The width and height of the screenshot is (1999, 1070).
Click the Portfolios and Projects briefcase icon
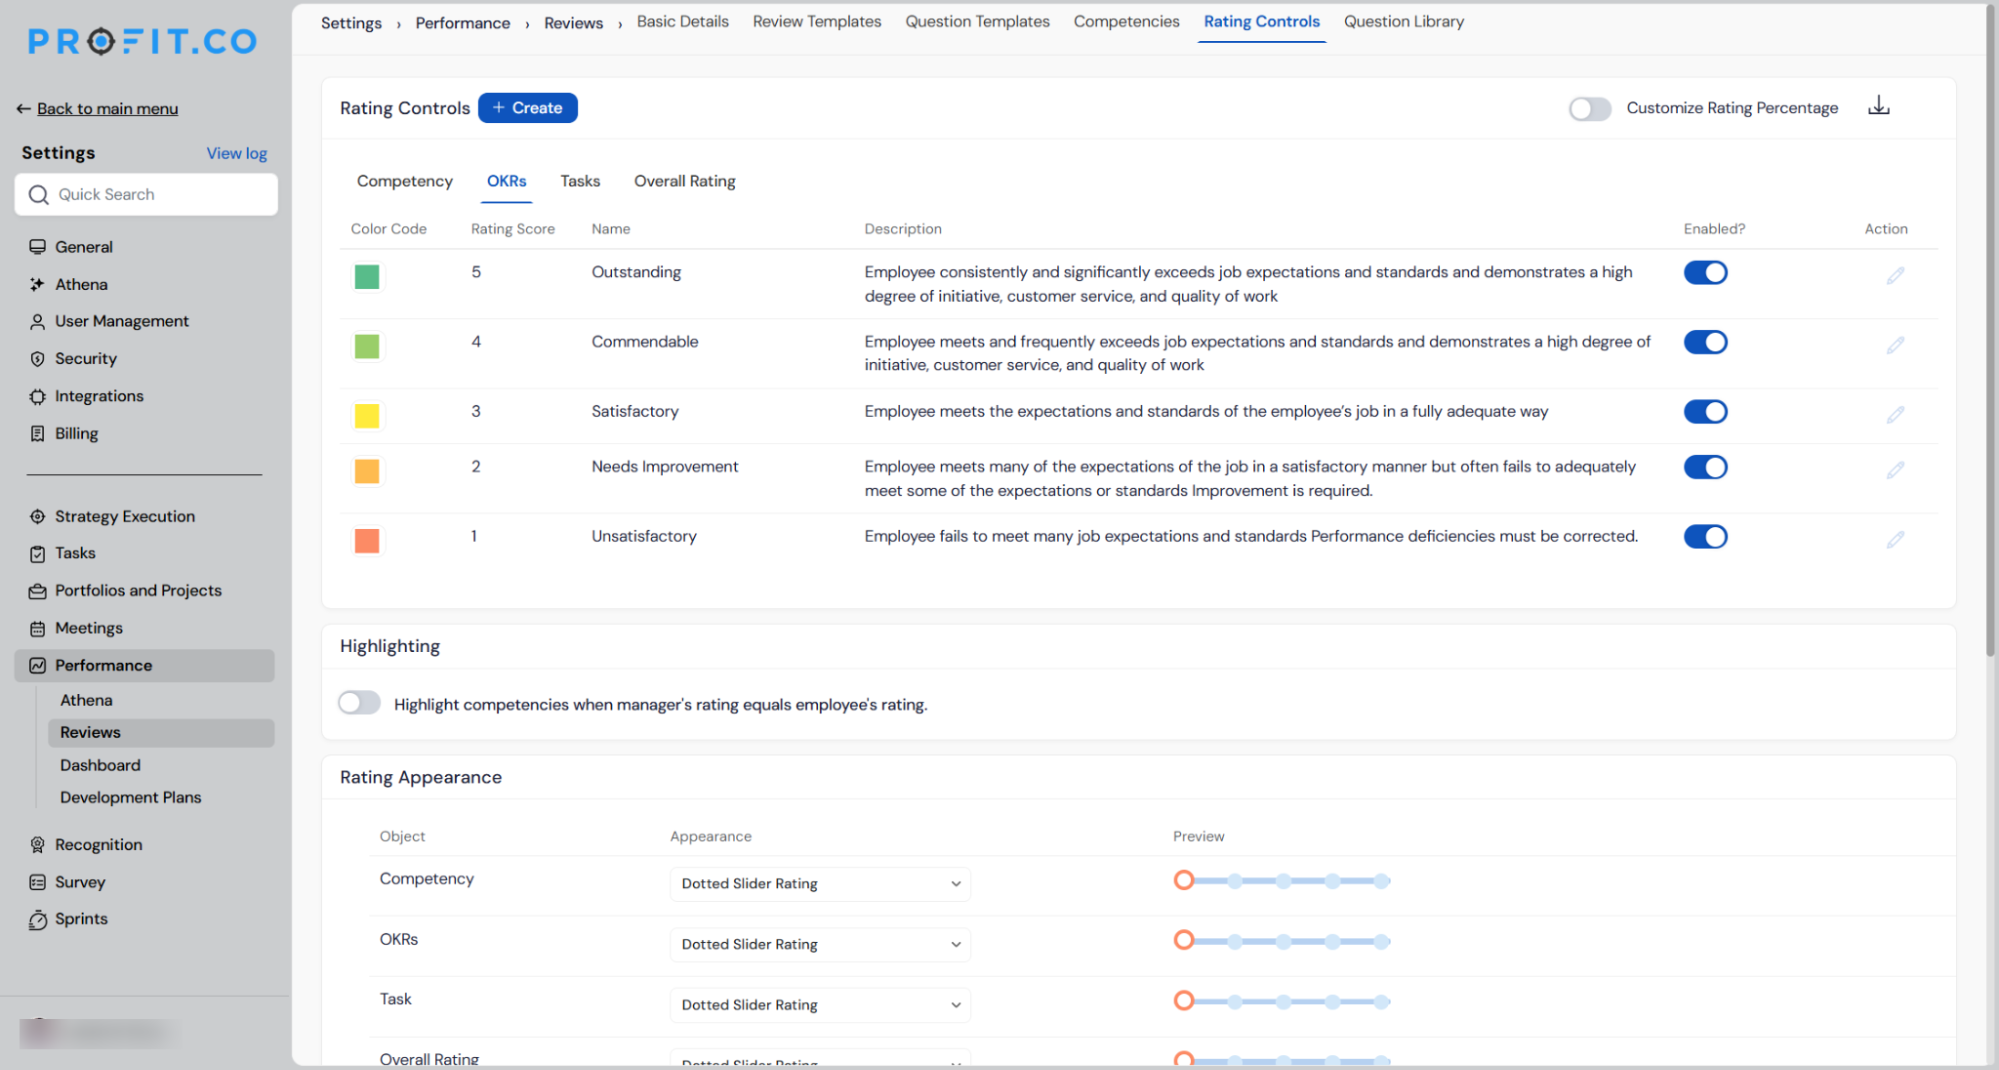point(37,591)
